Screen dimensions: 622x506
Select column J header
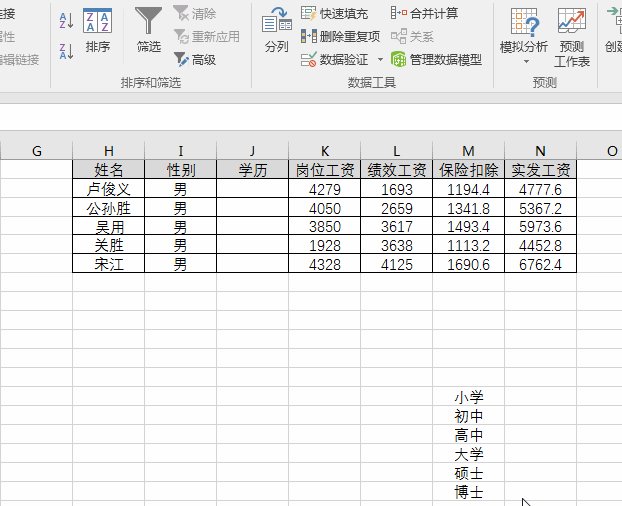tap(253, 151)
